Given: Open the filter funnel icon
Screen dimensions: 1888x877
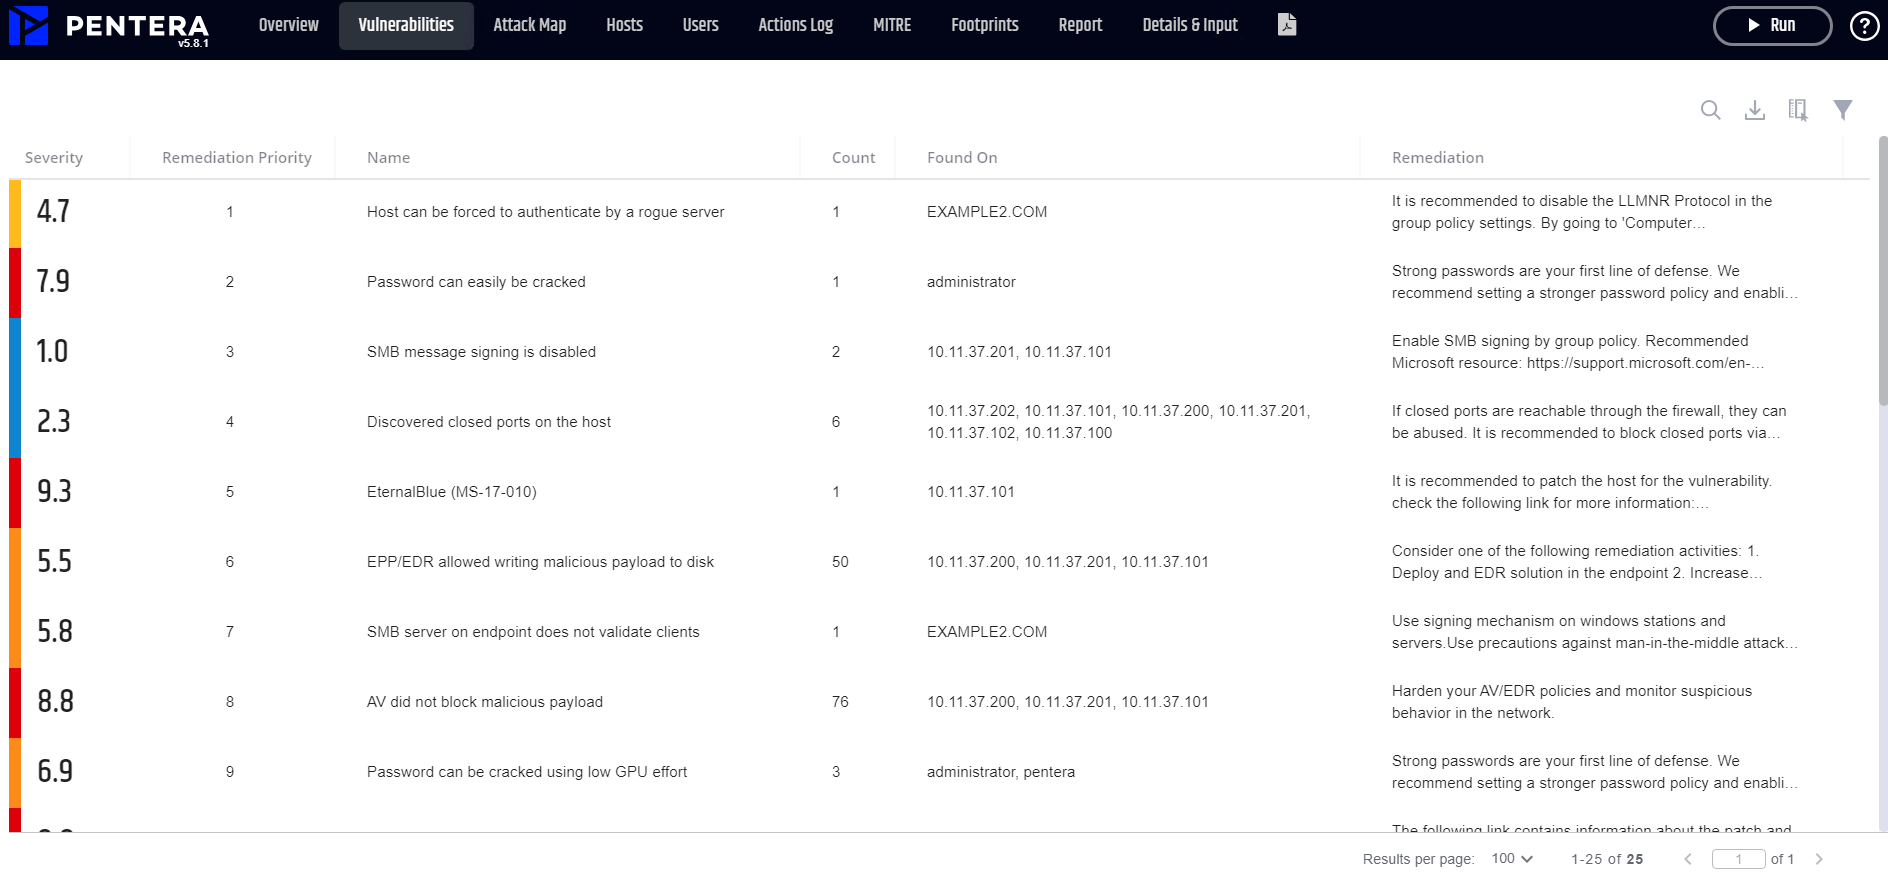Looking at the screenshot, I should click(x=1842, y=110).
